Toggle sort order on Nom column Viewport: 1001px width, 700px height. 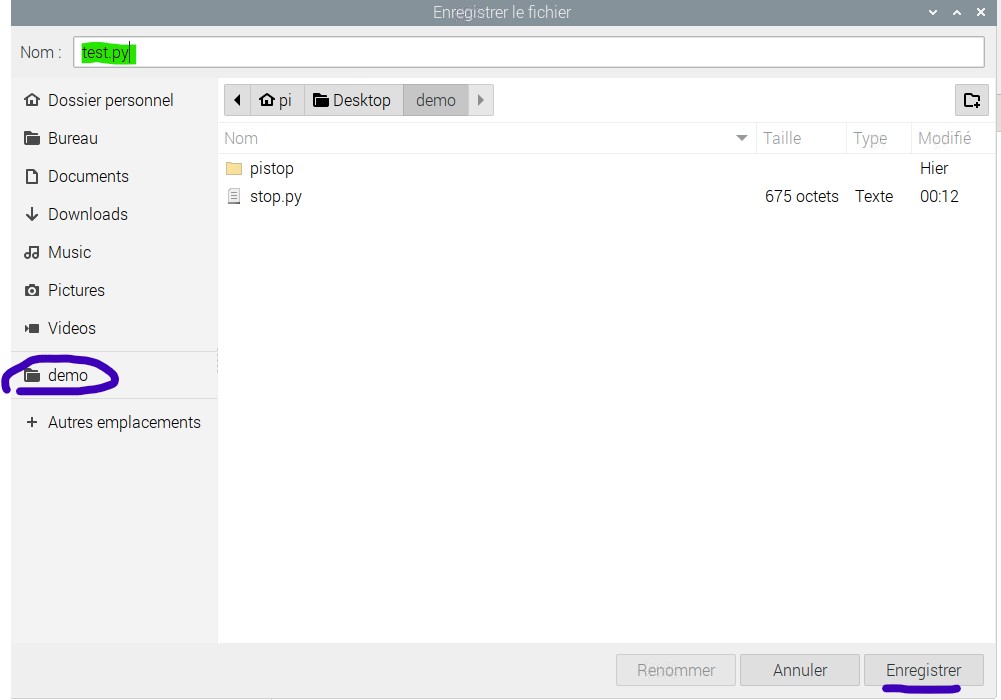[486, 138]
